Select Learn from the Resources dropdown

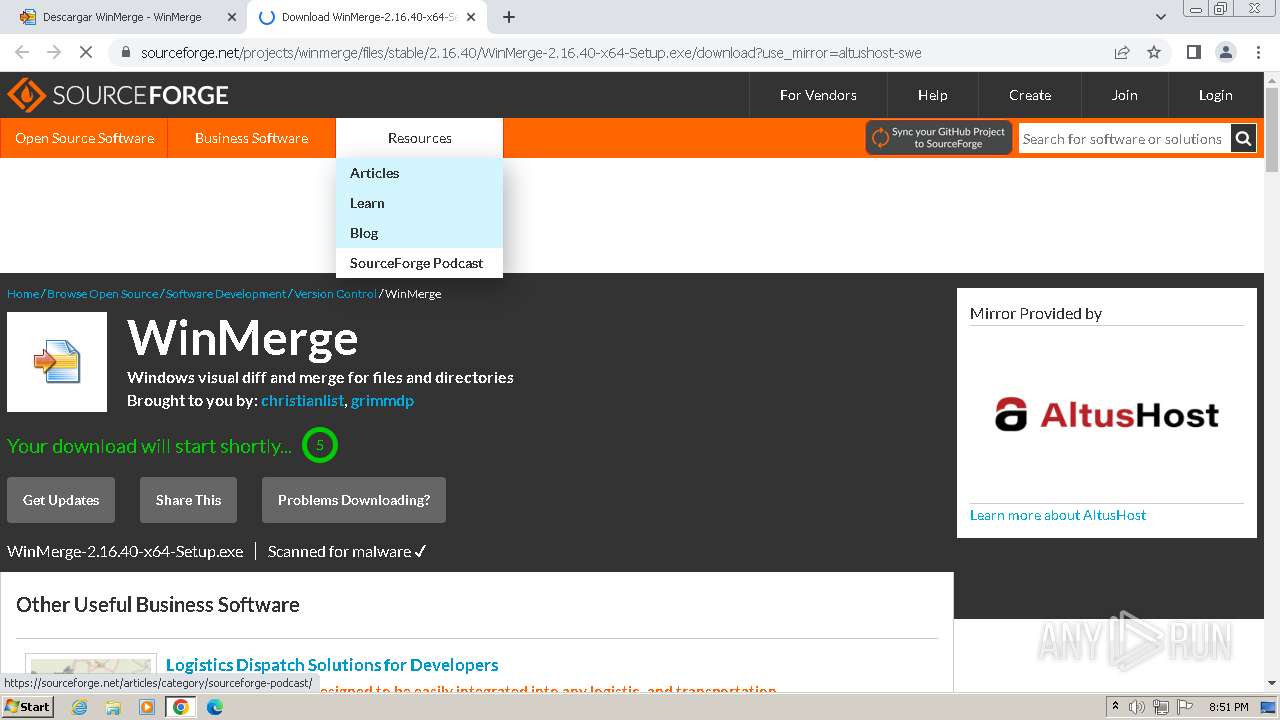(419, 203)
